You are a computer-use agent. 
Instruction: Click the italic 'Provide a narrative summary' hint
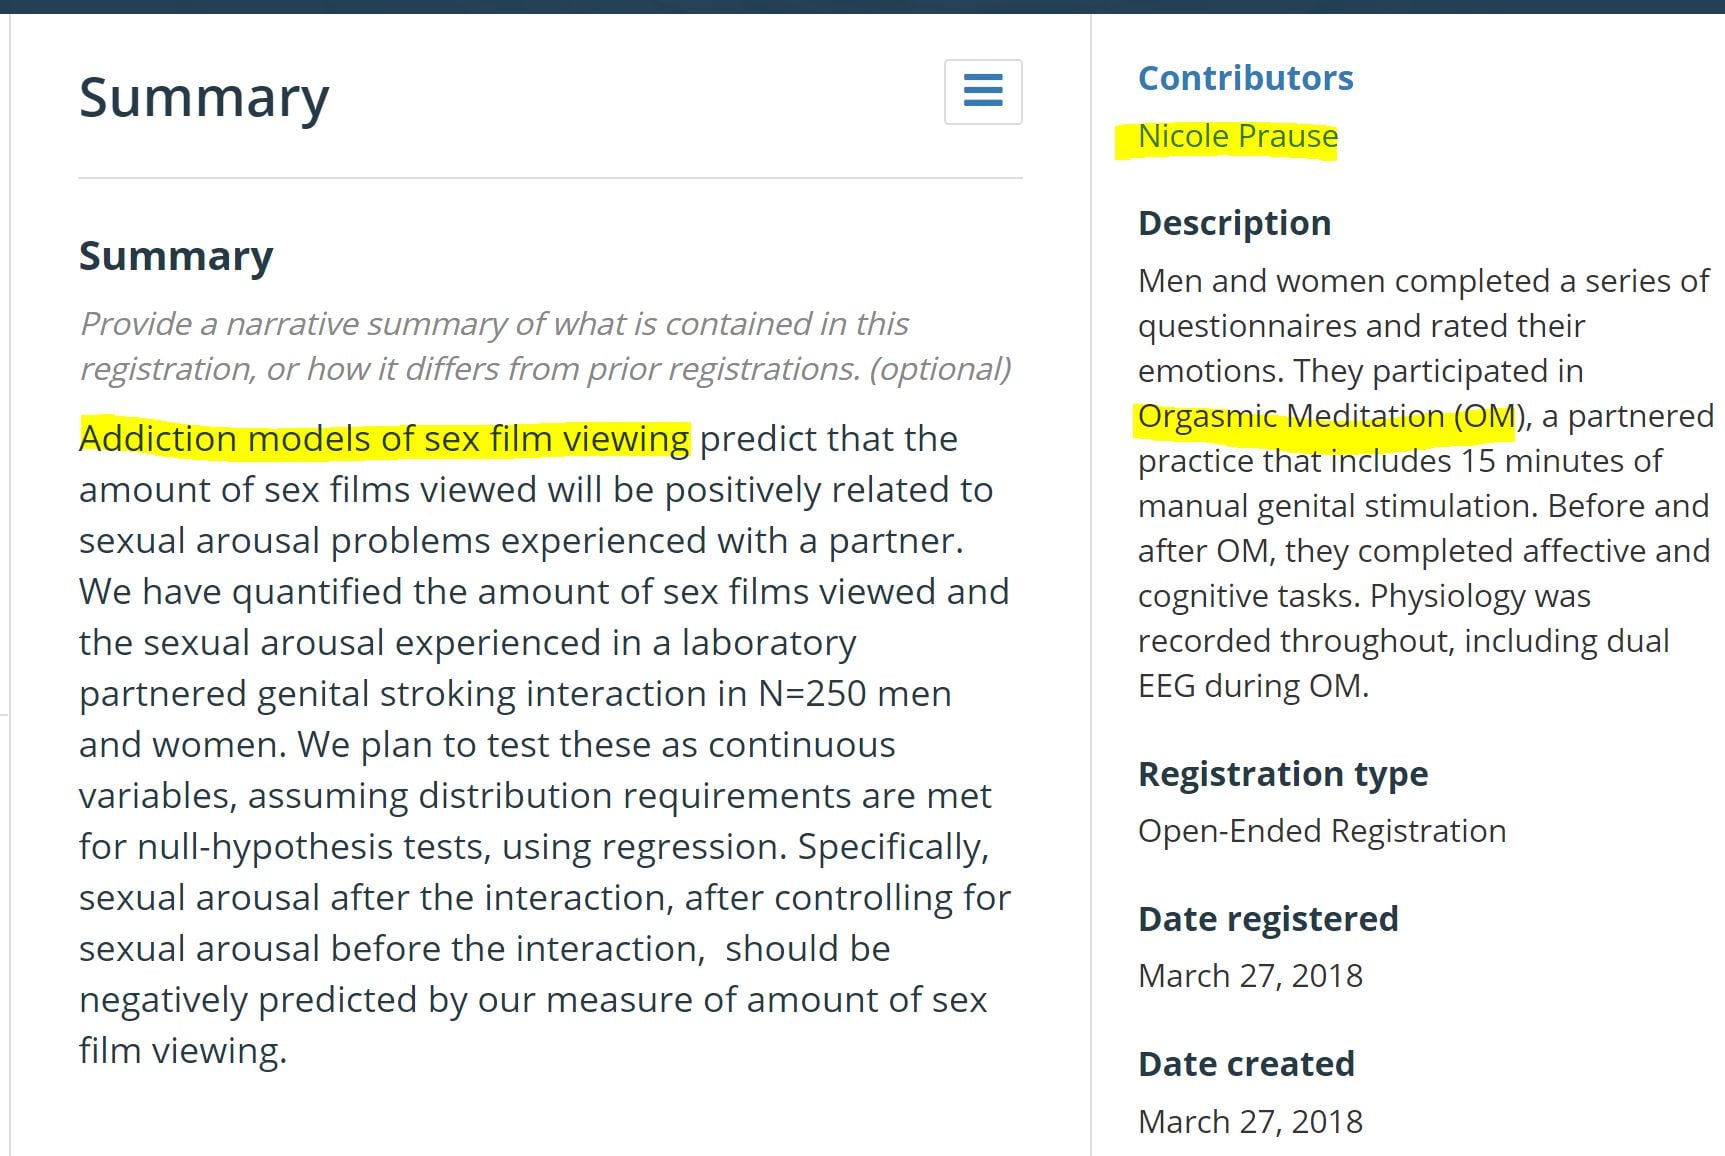click(494, 325)
